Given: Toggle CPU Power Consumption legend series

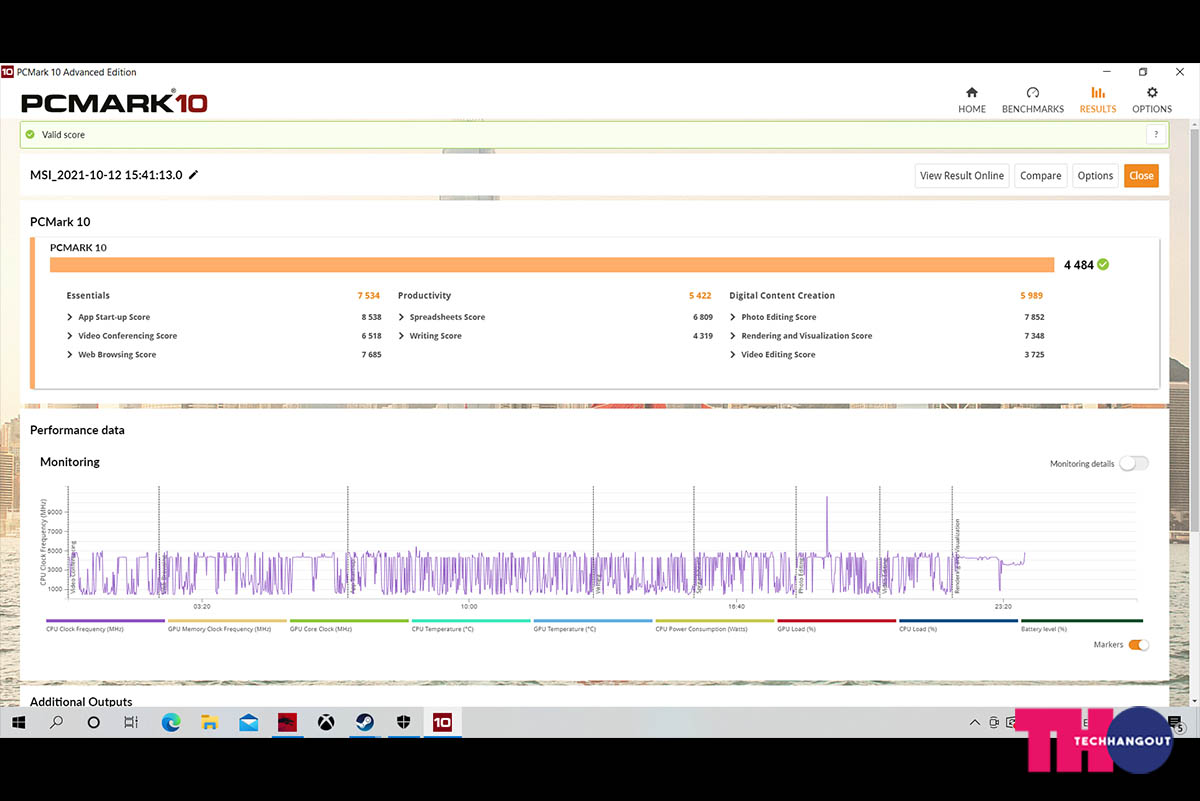Looking at the screenshot, I should 715,625.
